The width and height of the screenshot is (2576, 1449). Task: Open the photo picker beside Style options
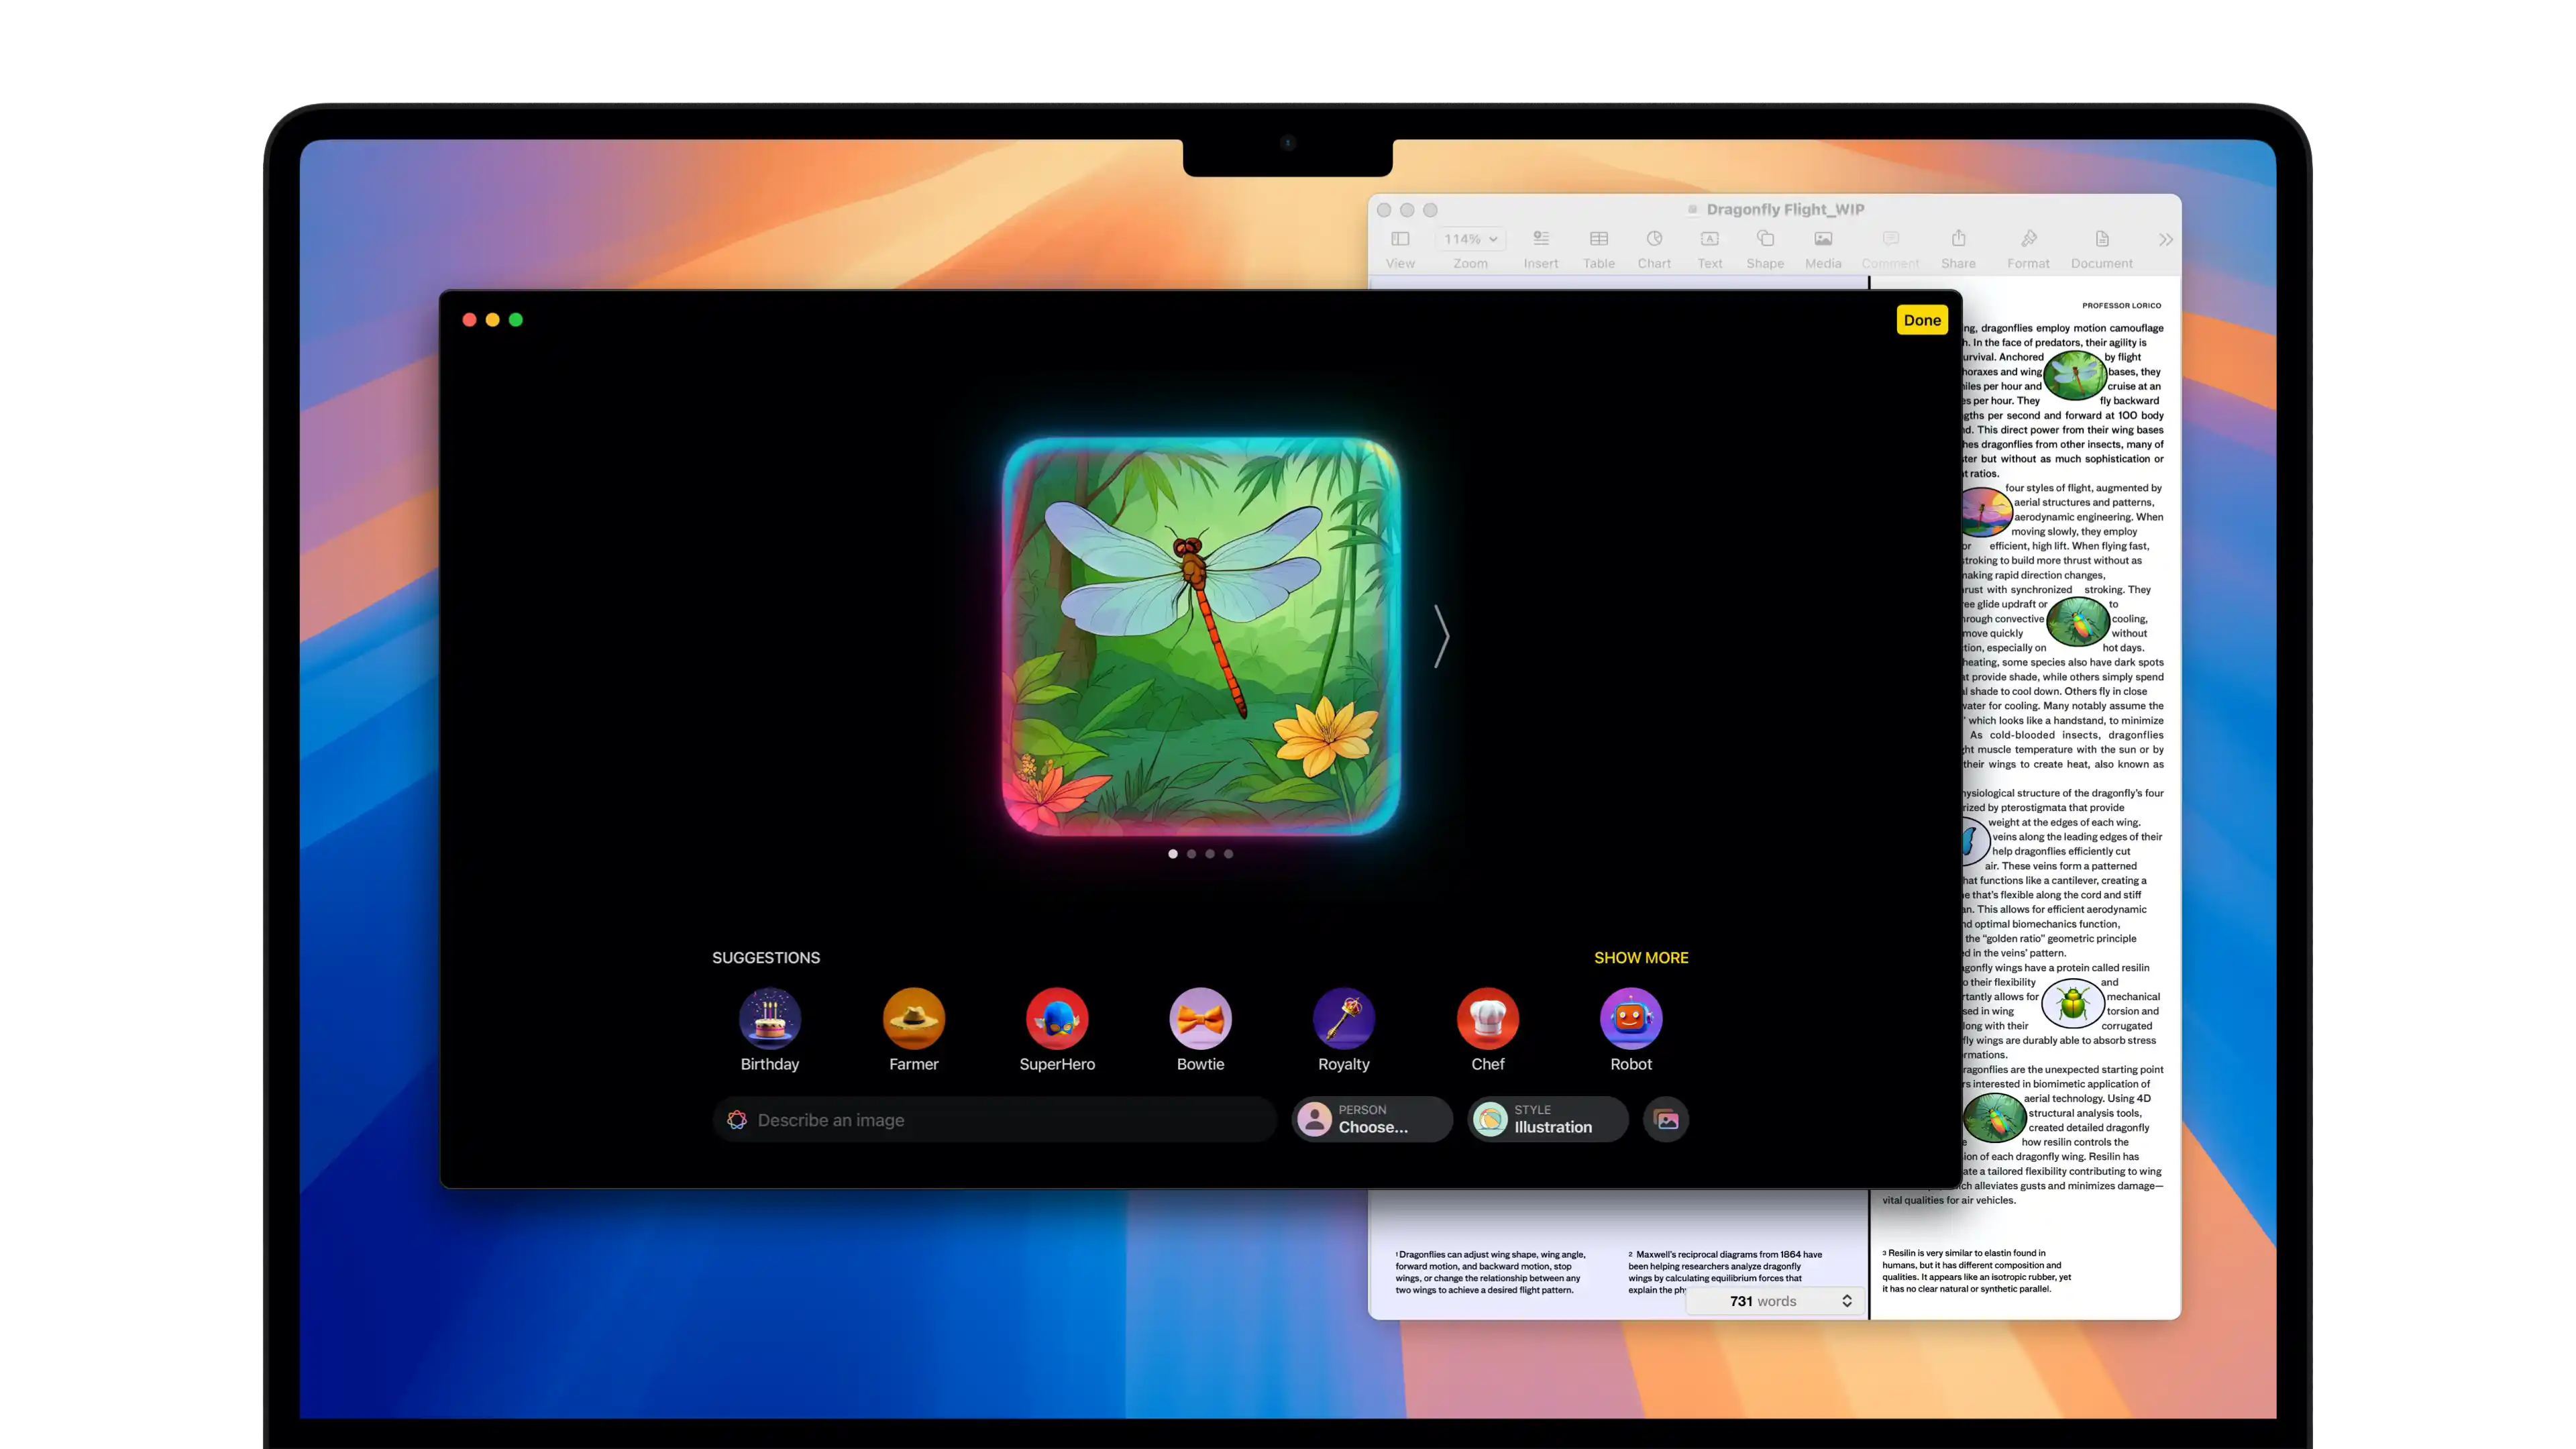[x=1665, y=1119]
